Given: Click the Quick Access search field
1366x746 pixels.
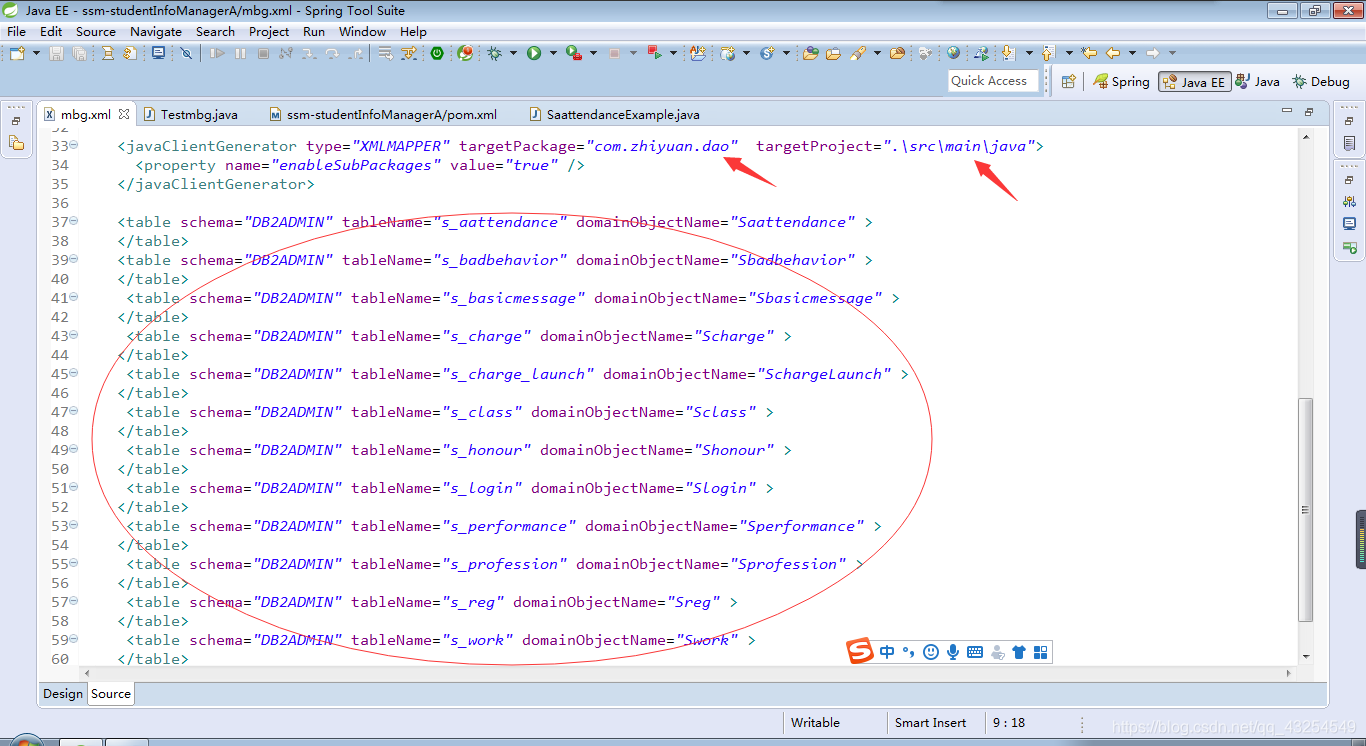Looking at the screenshot, I should 991,81.
